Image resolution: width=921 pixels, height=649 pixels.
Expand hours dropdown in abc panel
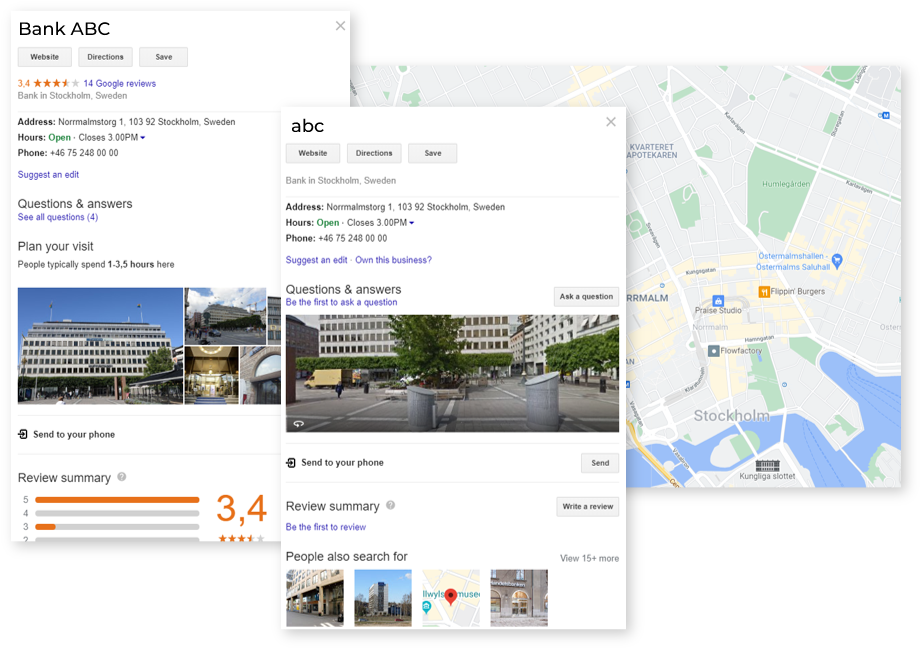point(411,223)
